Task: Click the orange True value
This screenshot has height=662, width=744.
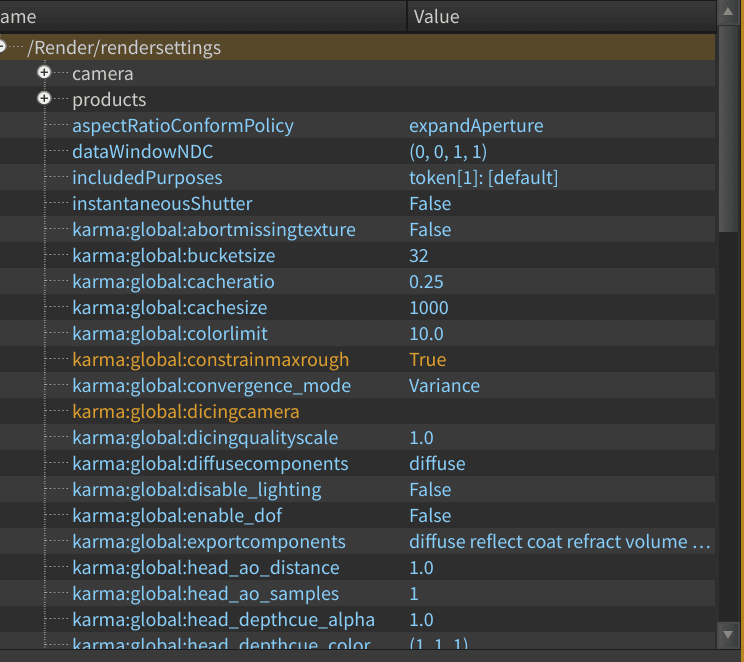Action: coord(428,360)
